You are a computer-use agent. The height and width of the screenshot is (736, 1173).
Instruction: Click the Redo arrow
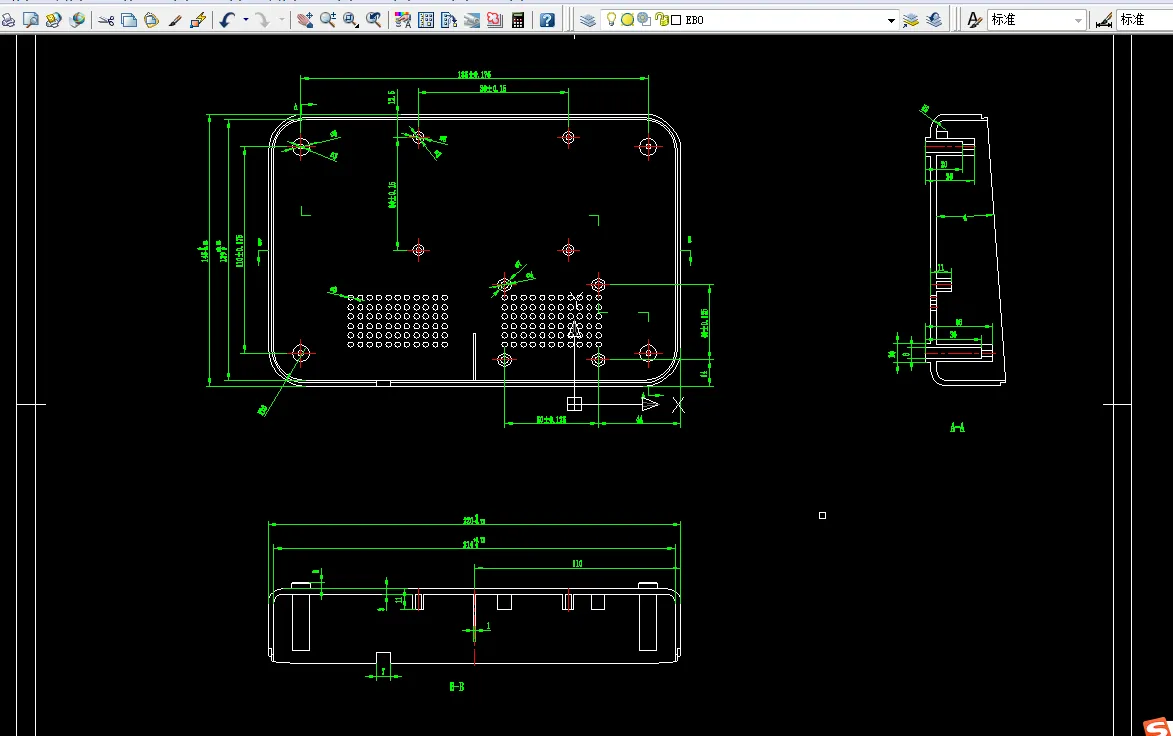pos(263,20)
